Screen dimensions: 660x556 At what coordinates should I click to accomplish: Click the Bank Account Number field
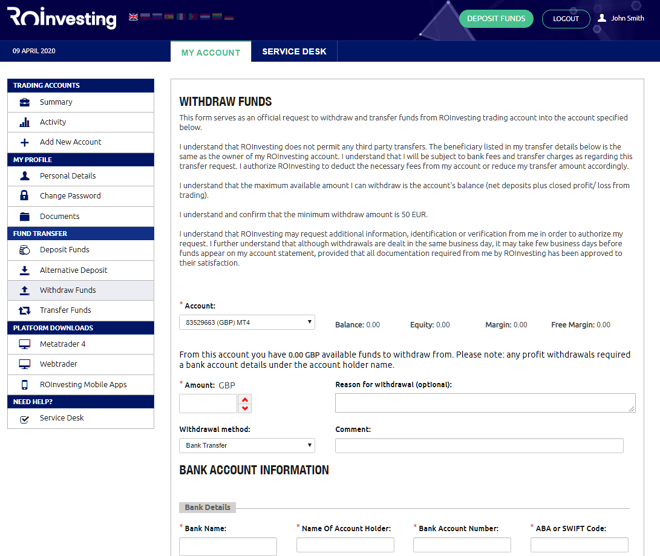tap(462, 545)
